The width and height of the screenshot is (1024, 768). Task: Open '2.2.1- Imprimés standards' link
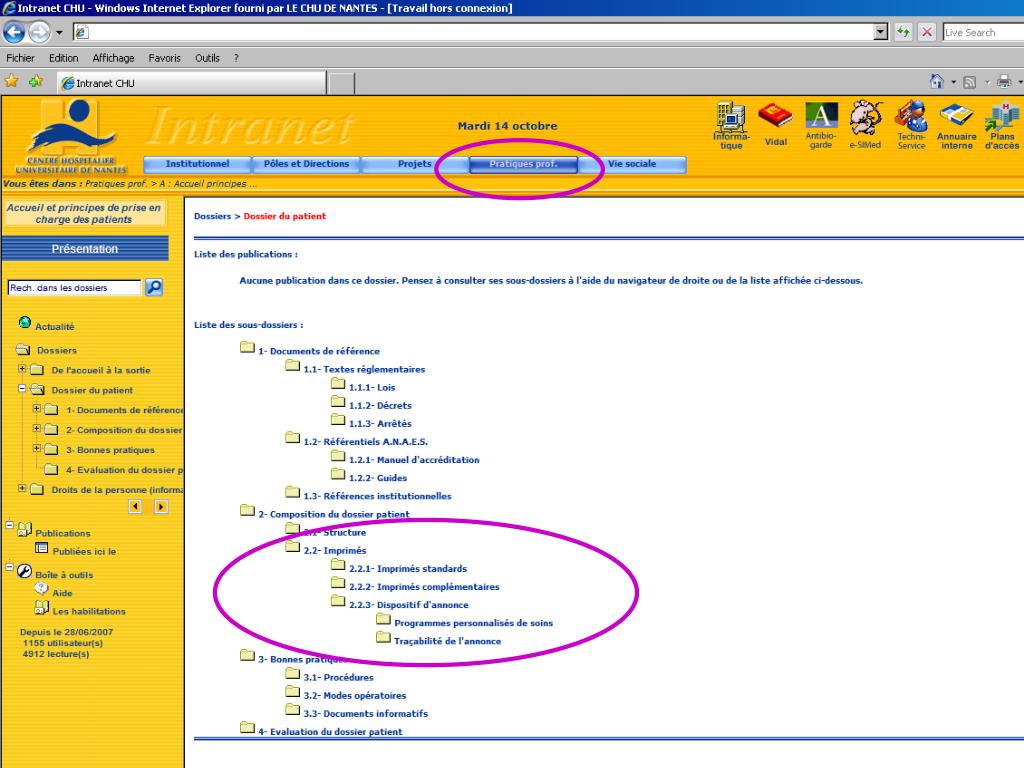[x=408, y=569]
